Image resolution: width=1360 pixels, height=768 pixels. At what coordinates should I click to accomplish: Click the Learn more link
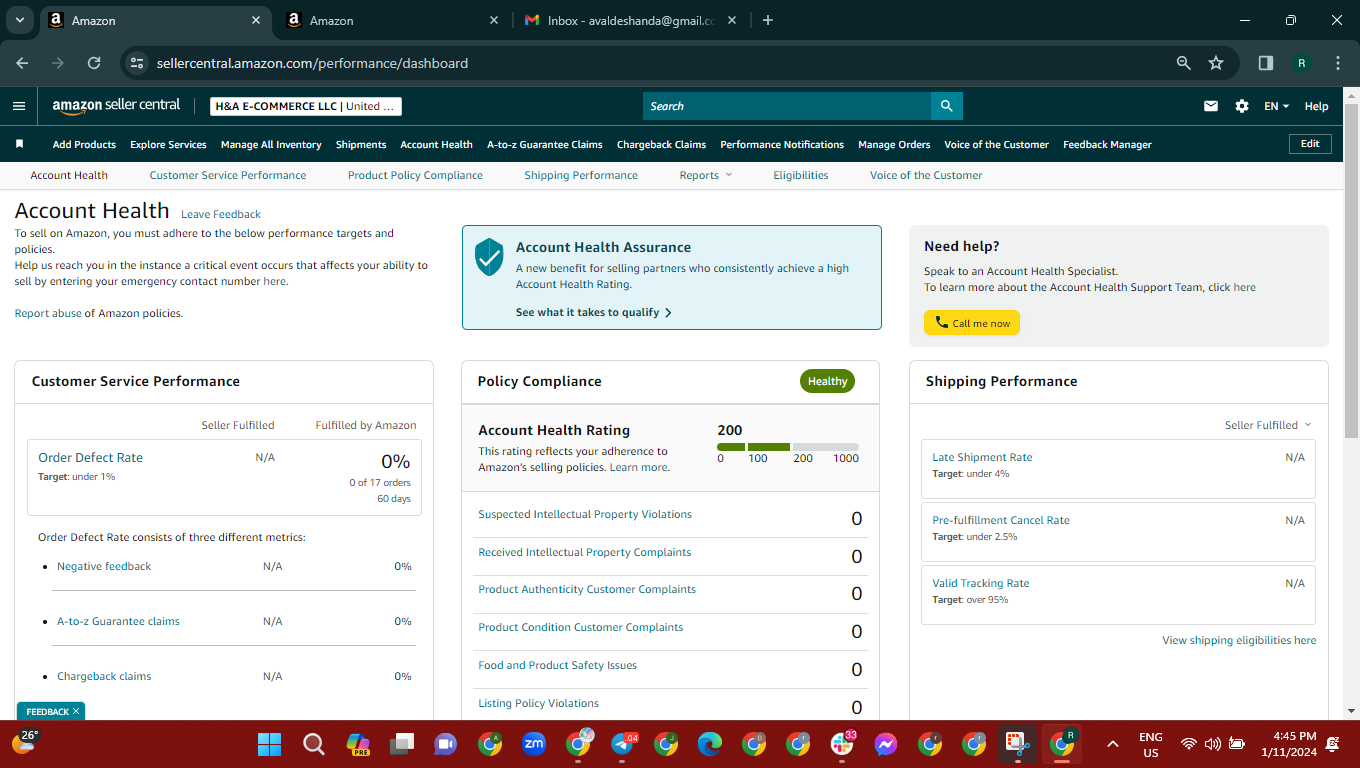tap(638, 467)
